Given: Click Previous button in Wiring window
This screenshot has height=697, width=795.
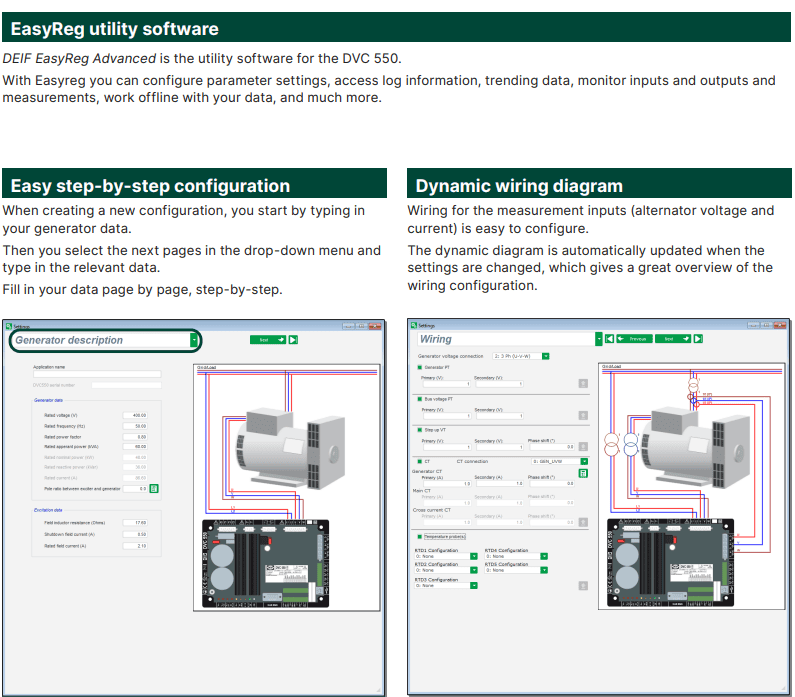Looking at the screenshot, I should [x=633, y=339].
